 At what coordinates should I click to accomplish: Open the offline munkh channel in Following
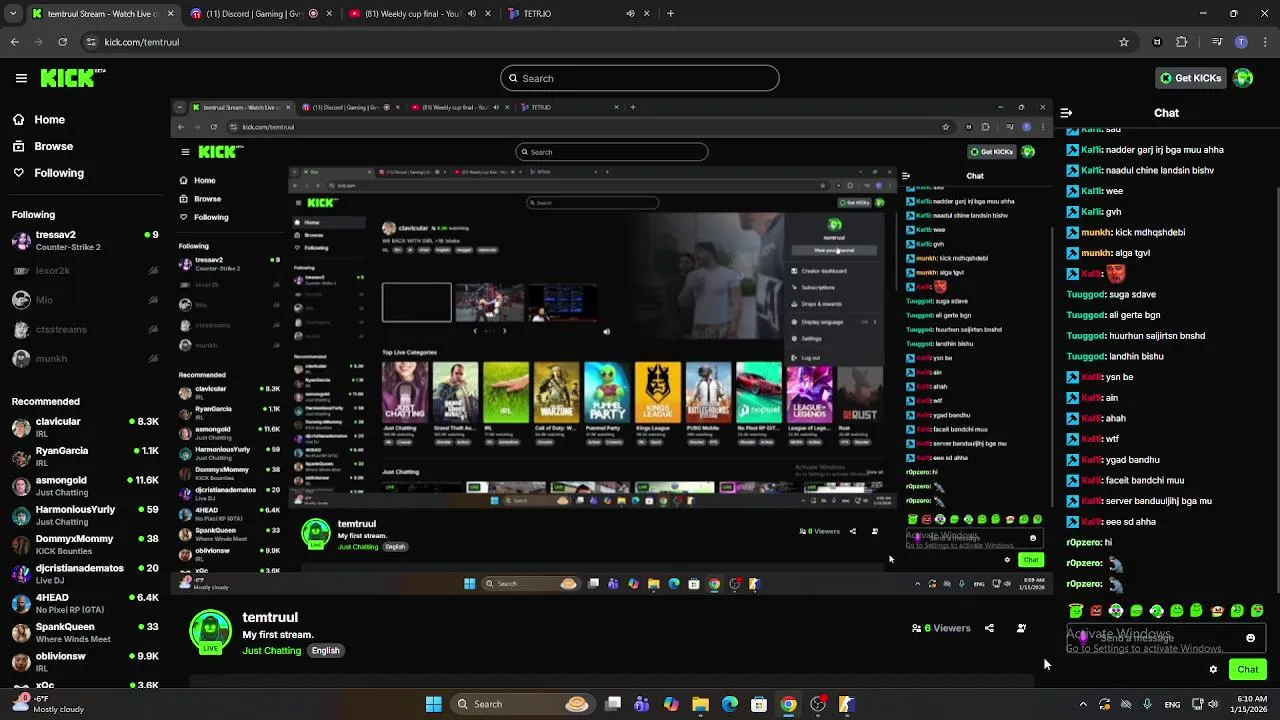pos(85,358)
